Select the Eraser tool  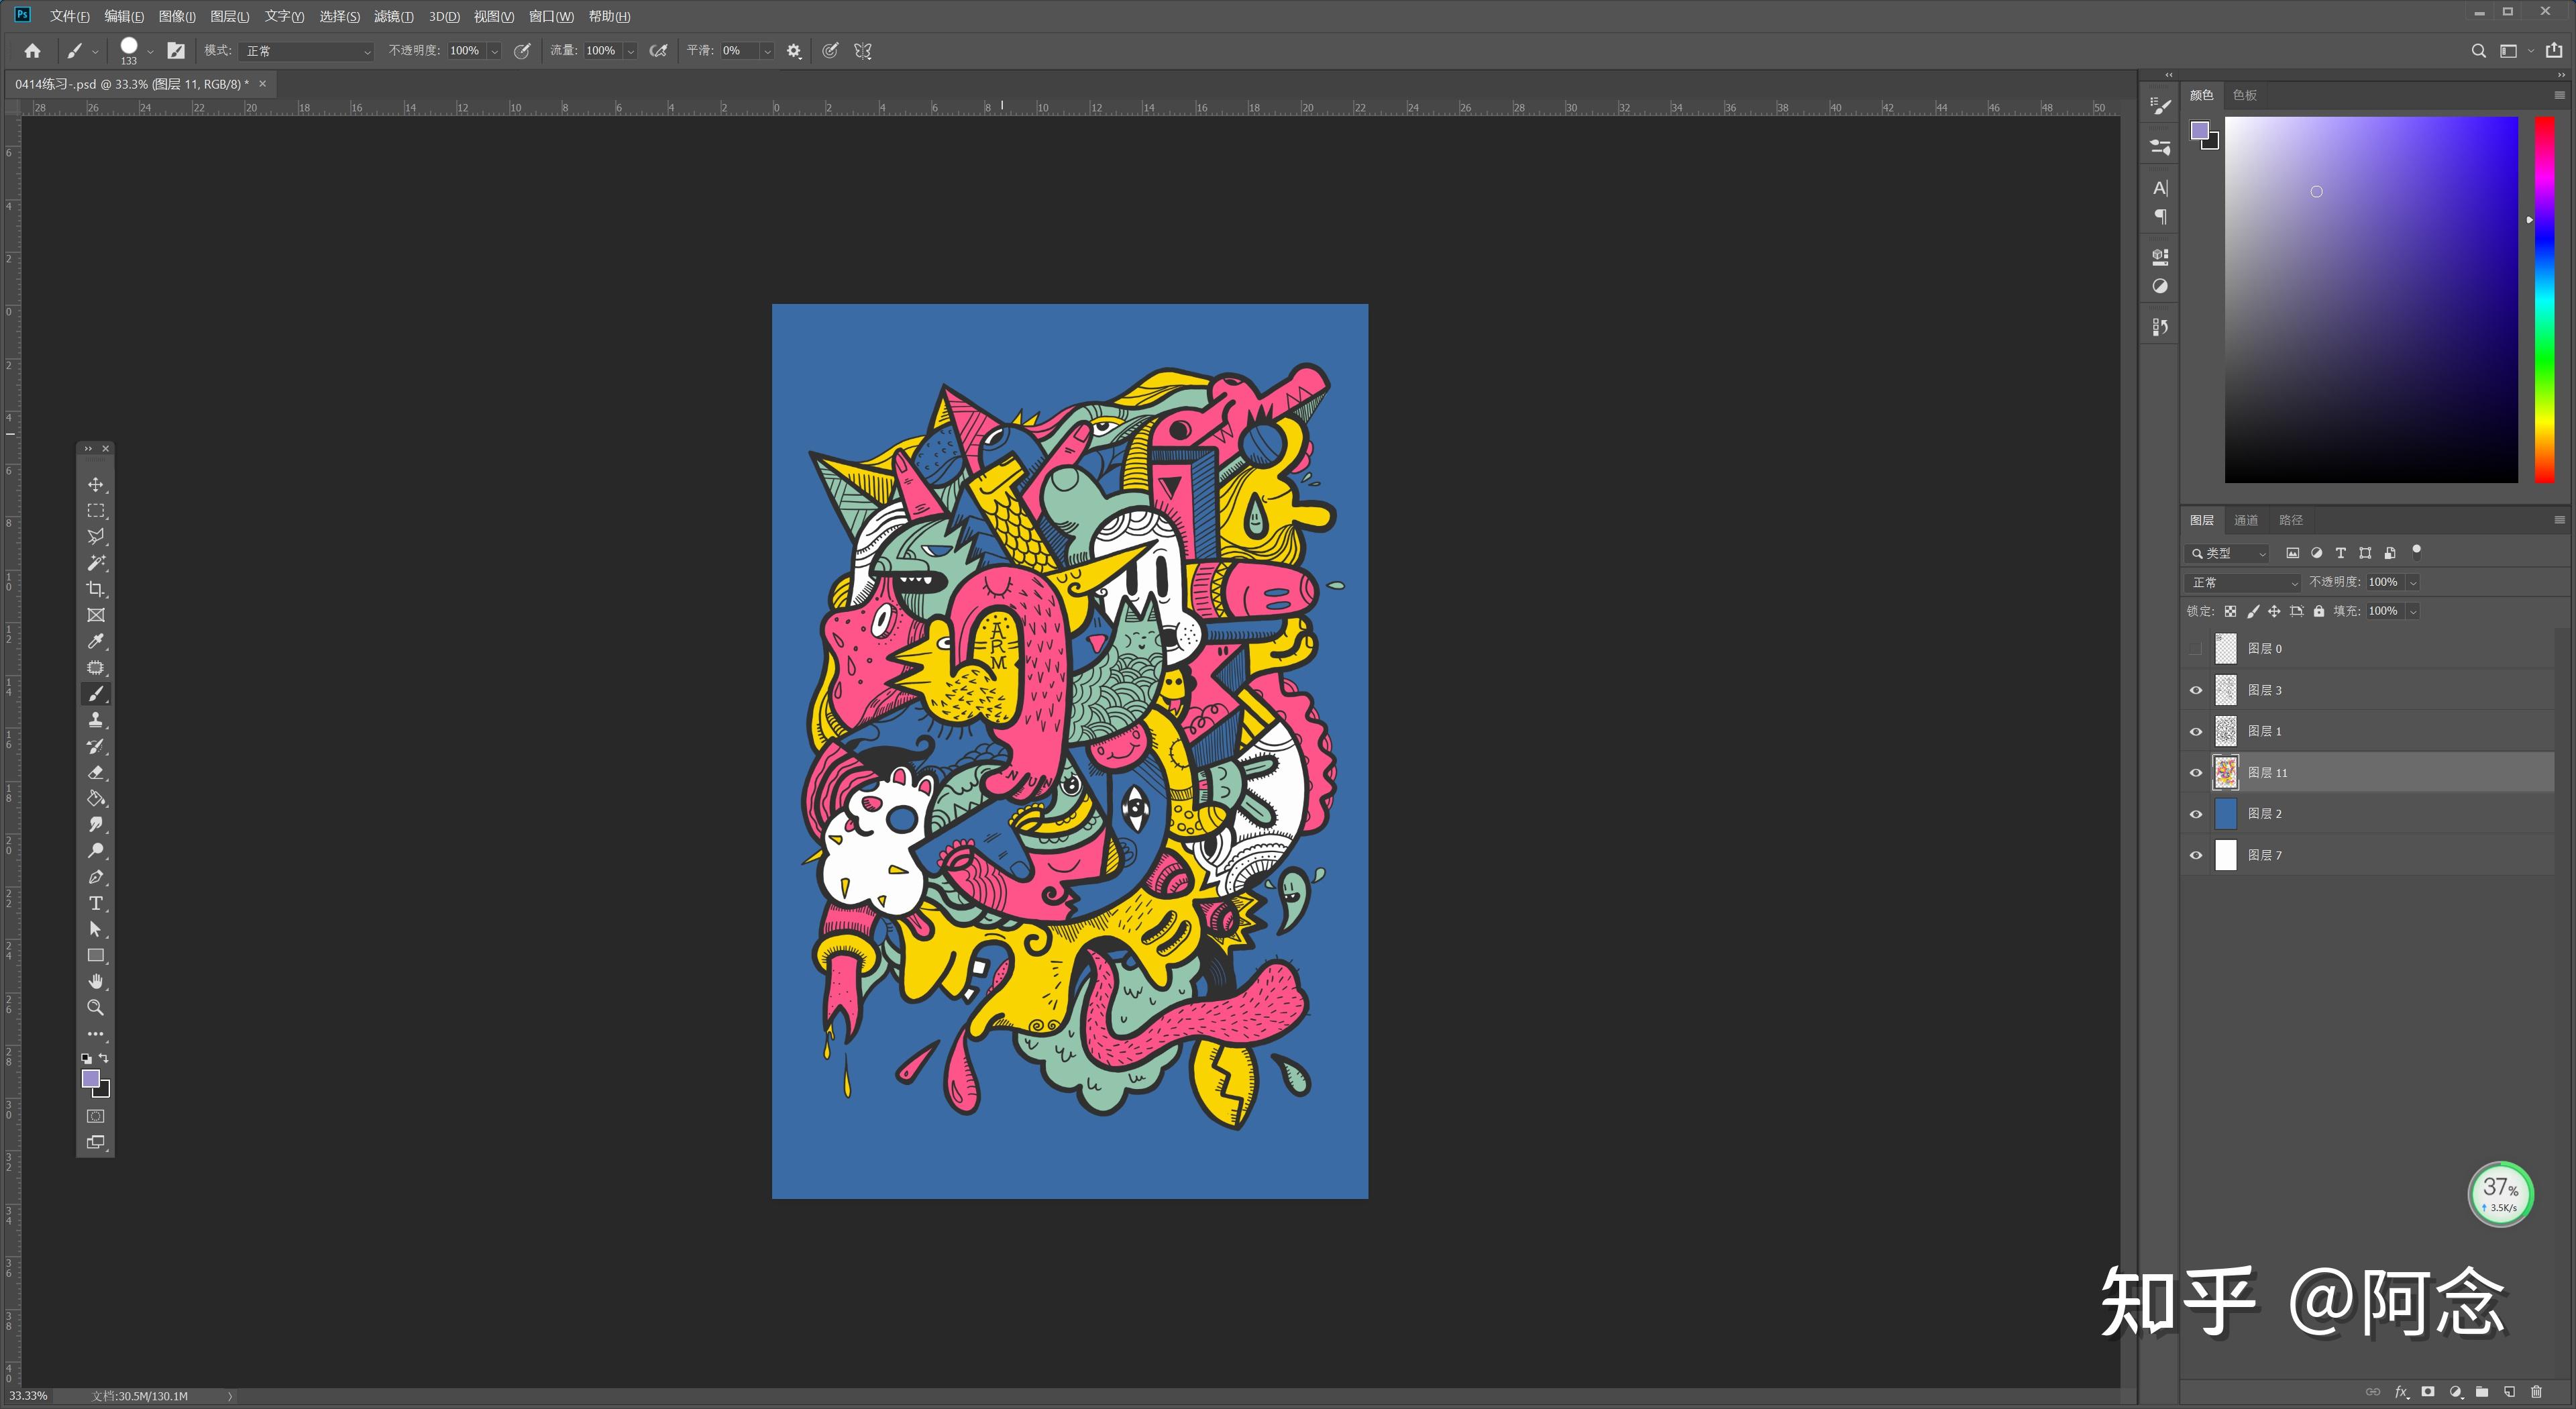point(95,772)
